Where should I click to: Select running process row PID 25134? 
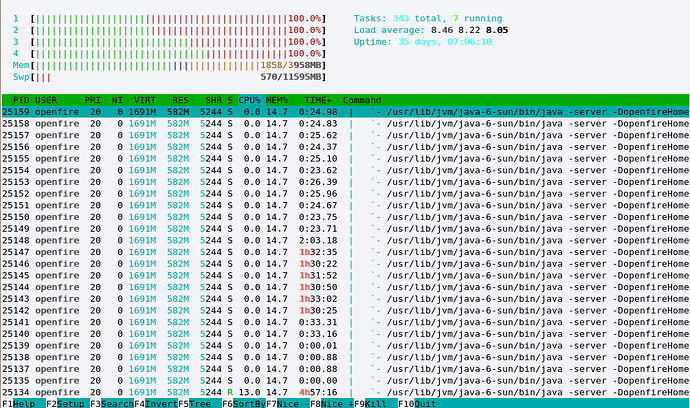tap(345, 392)
